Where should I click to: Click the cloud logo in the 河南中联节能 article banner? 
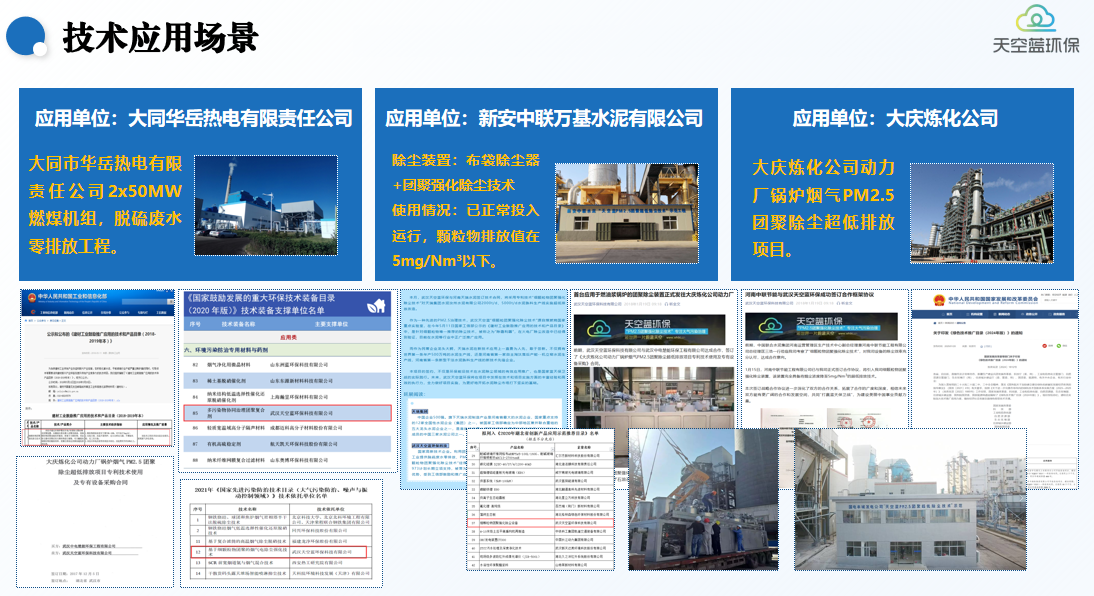770,325
